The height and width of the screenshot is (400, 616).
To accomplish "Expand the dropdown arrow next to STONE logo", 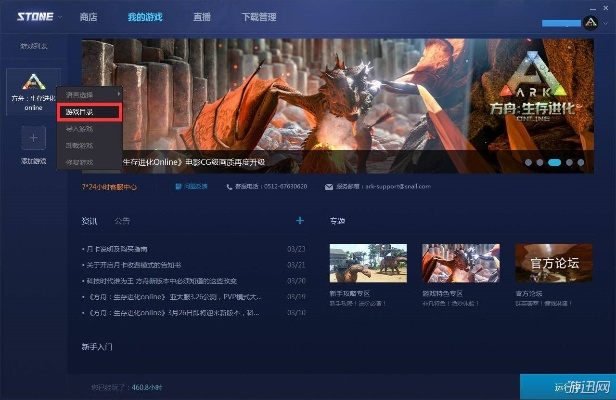I will coord(60,17).
